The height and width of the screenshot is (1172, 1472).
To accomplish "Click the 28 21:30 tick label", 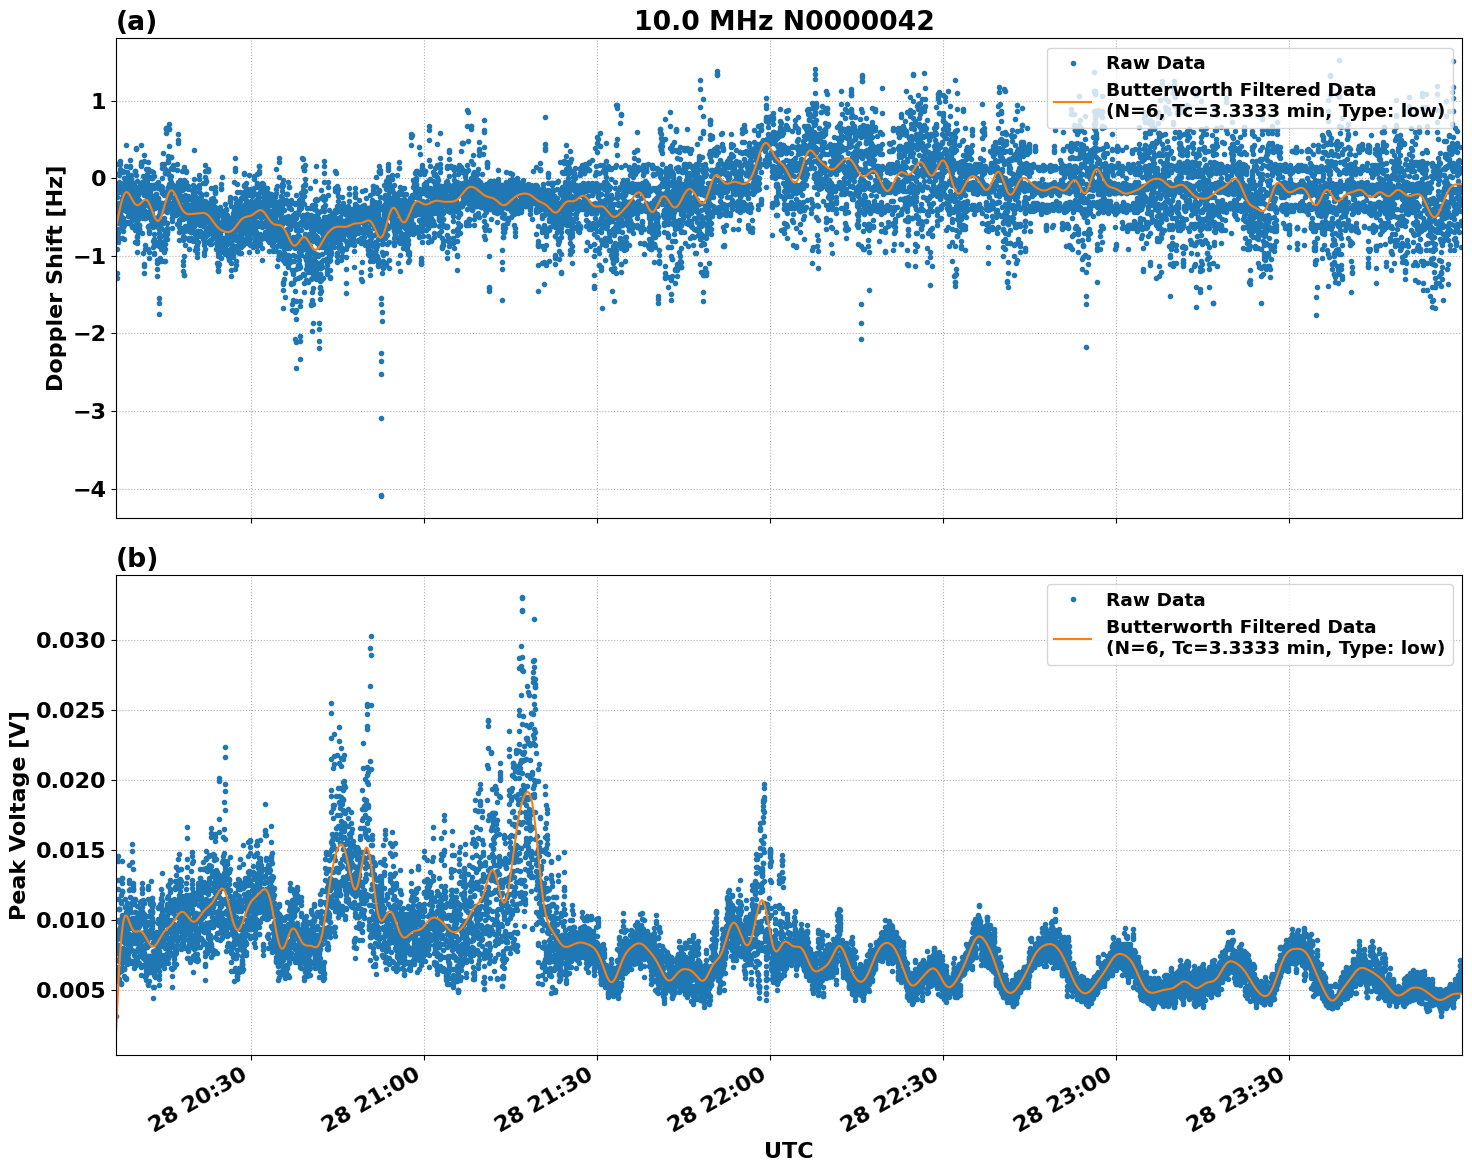I will tap(545, 1097).
